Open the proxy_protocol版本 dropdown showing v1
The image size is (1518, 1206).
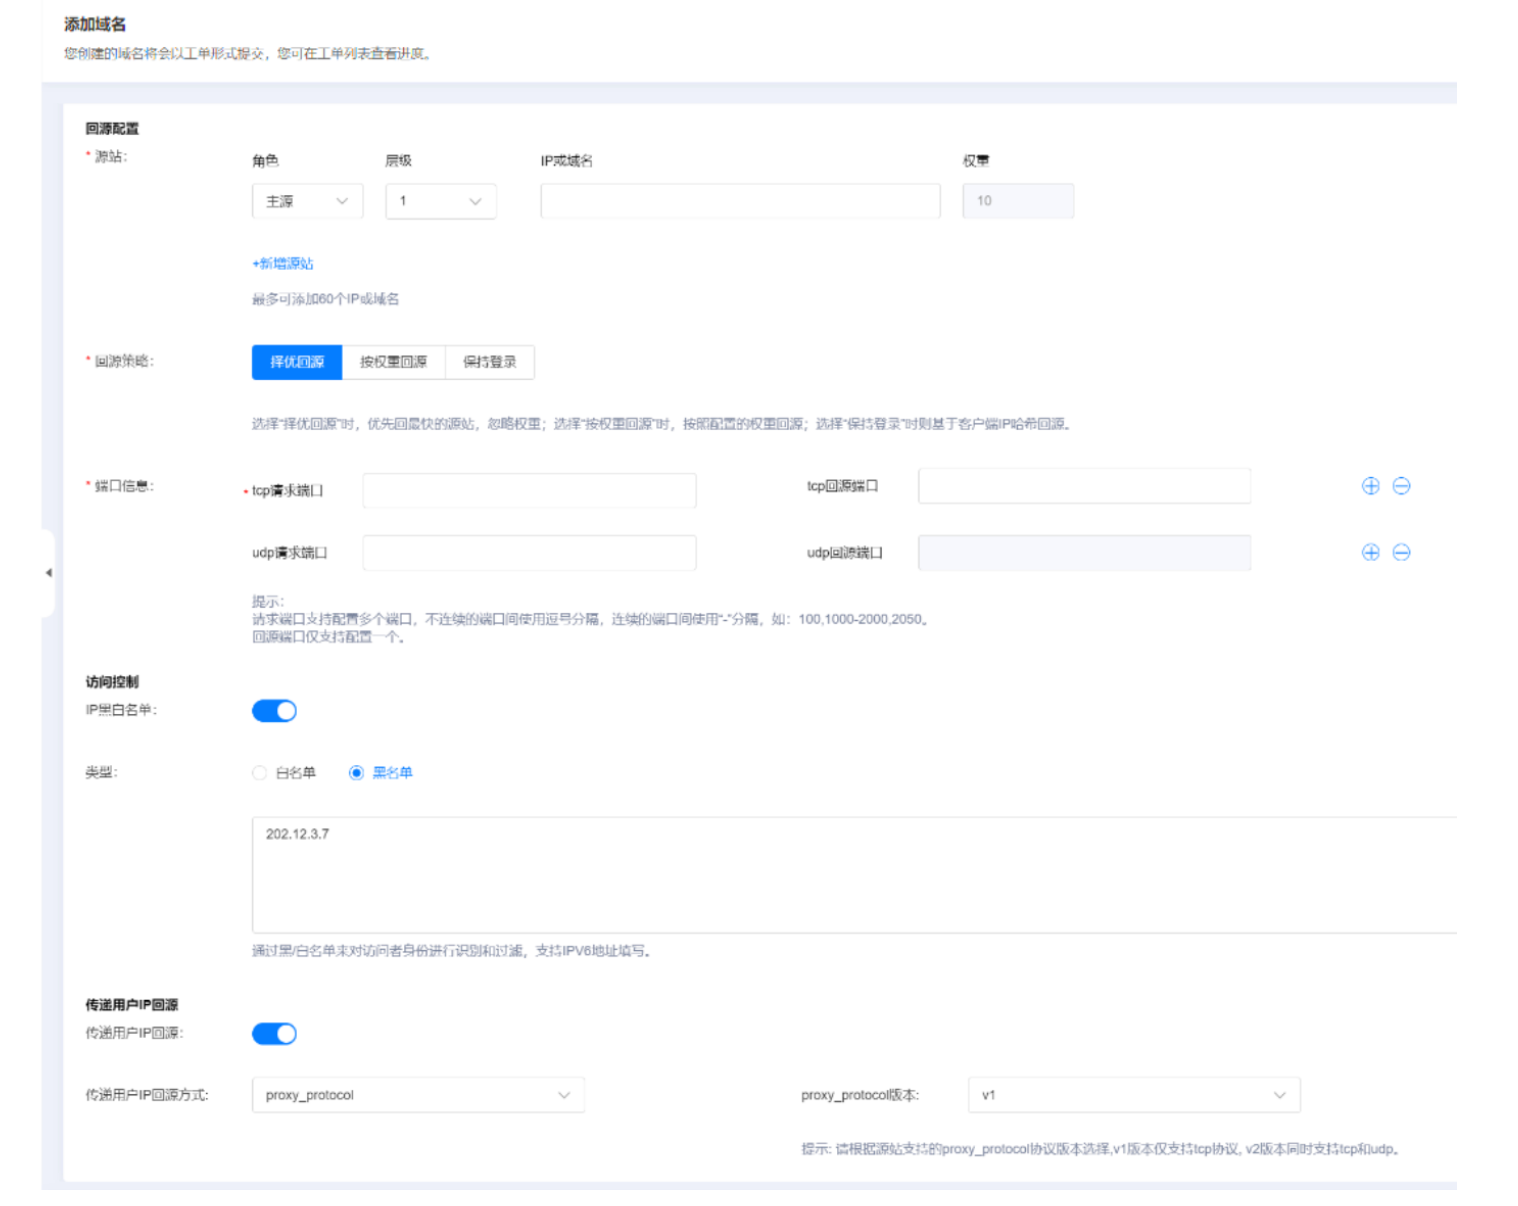click(1134, 1095)
